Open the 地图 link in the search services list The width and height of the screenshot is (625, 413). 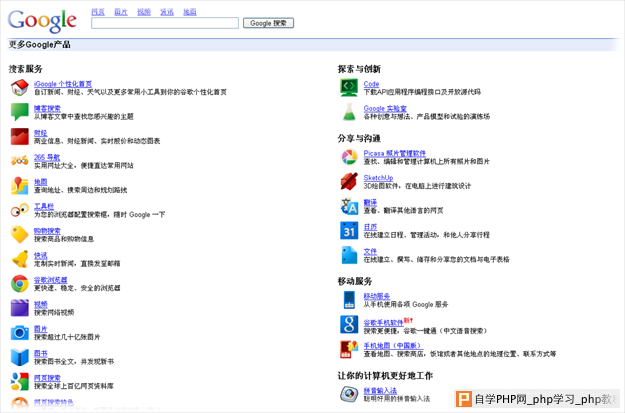pyautogui.click(x=41, y=182)
